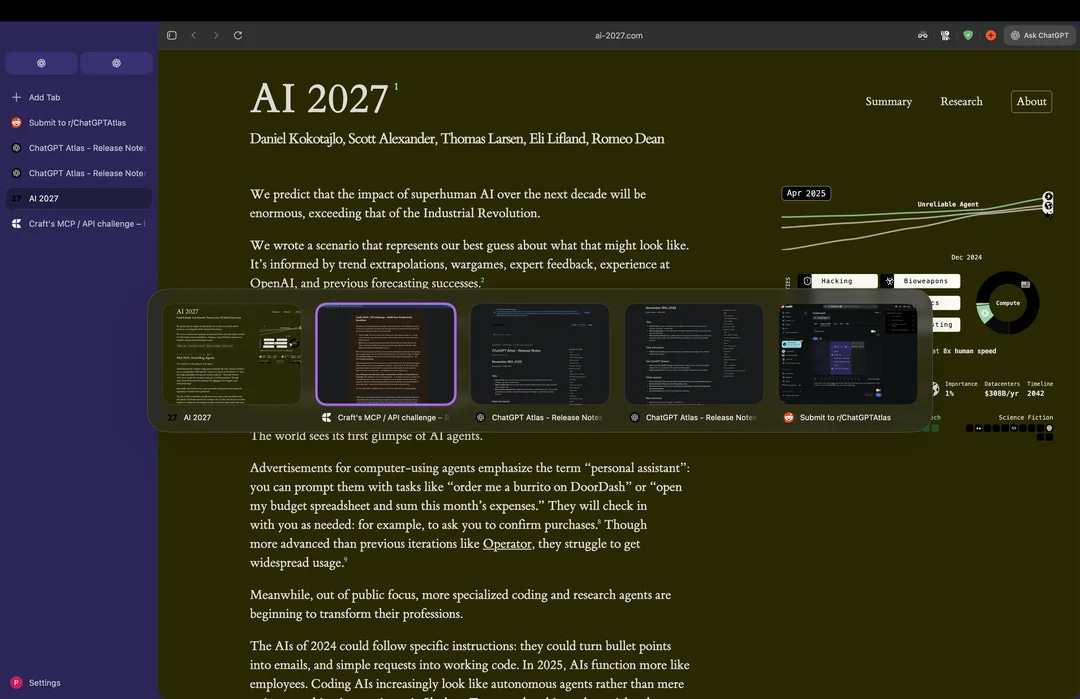Open the green shield ad-blocker extension
Image resolution: width=1080 pixels, height=699 pixels.
(x=968, y=35)
